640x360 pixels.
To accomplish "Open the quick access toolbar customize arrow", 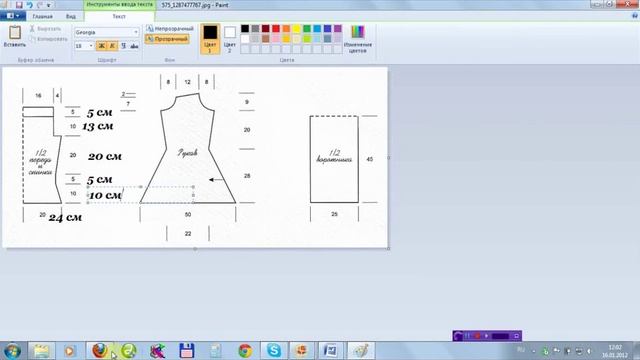I will (x=49, y=5).
